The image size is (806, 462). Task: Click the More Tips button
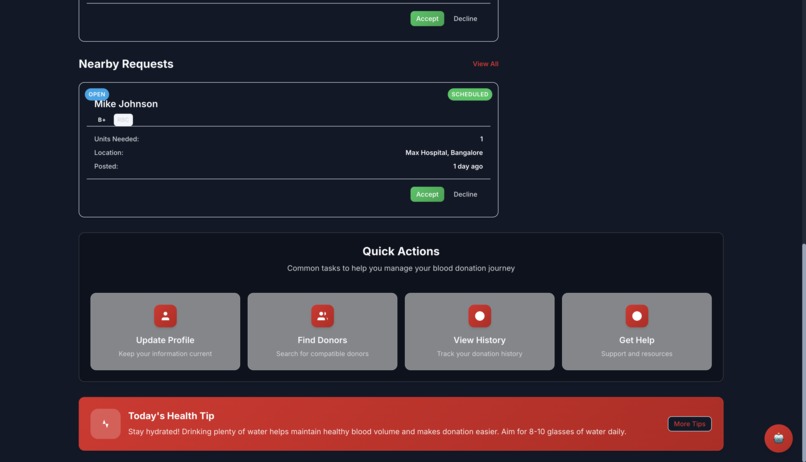689,424
